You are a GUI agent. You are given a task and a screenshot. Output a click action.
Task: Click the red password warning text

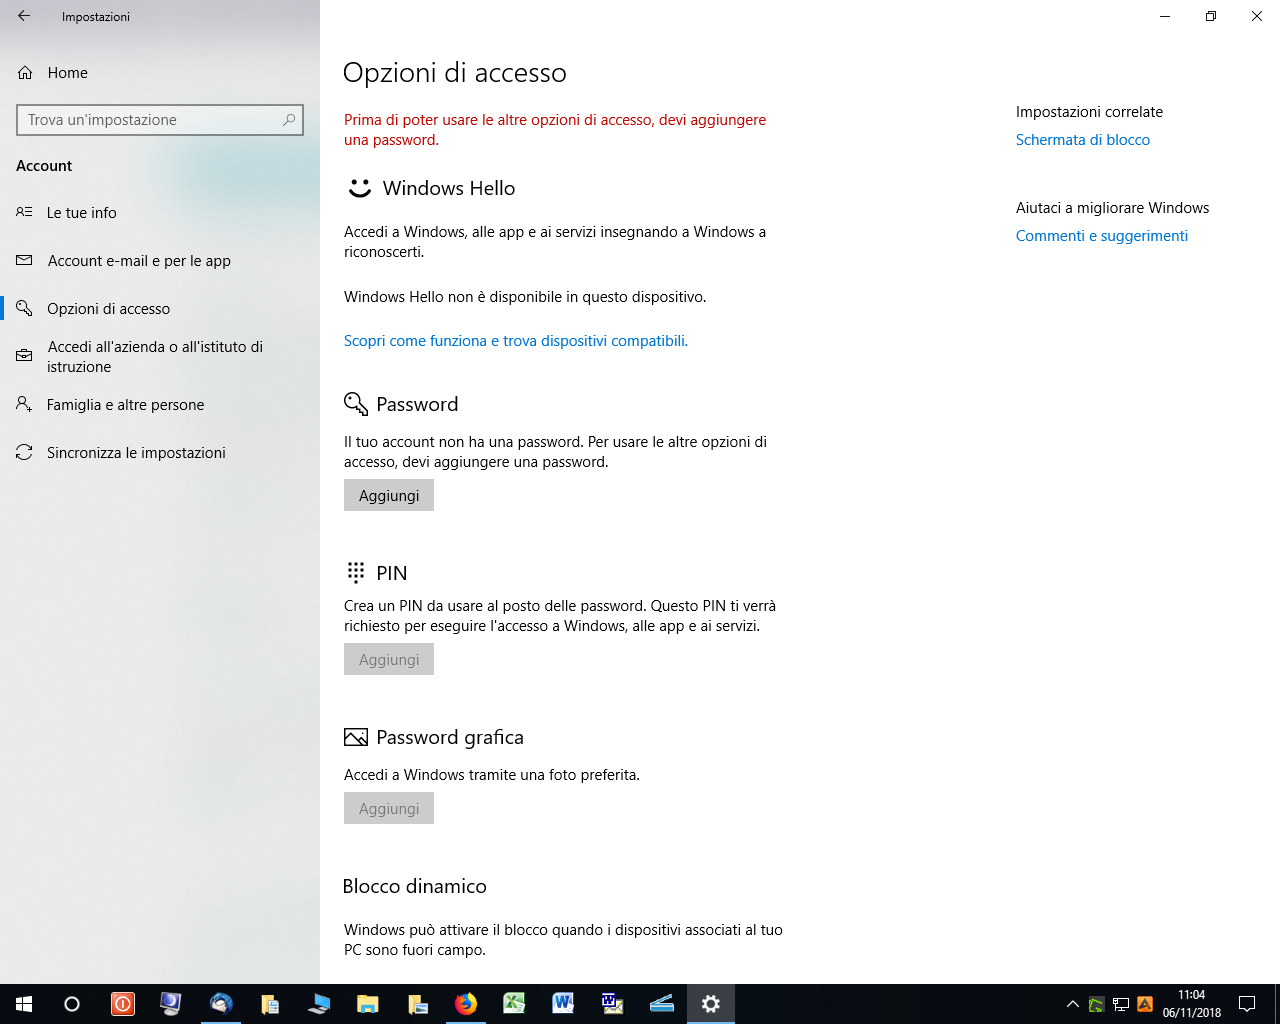point(555,130)
